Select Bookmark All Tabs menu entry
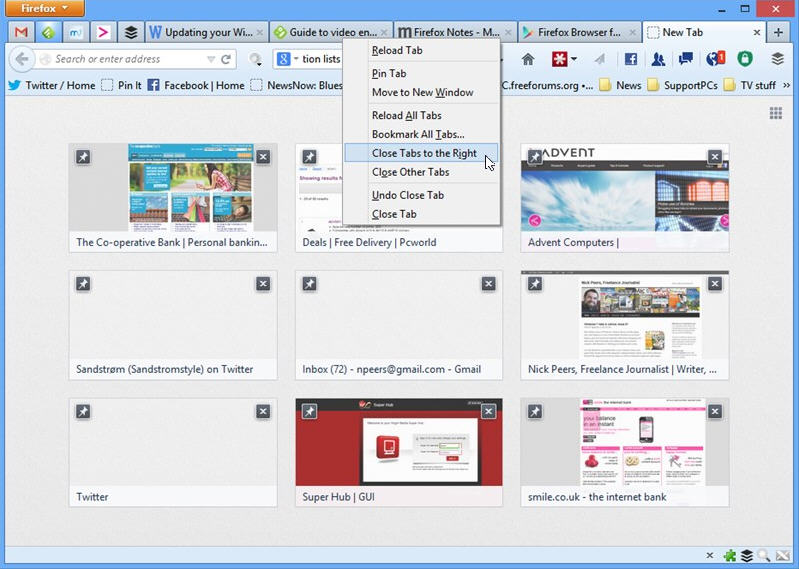Viewport: 799px width, 569px height. pos(422,134)
